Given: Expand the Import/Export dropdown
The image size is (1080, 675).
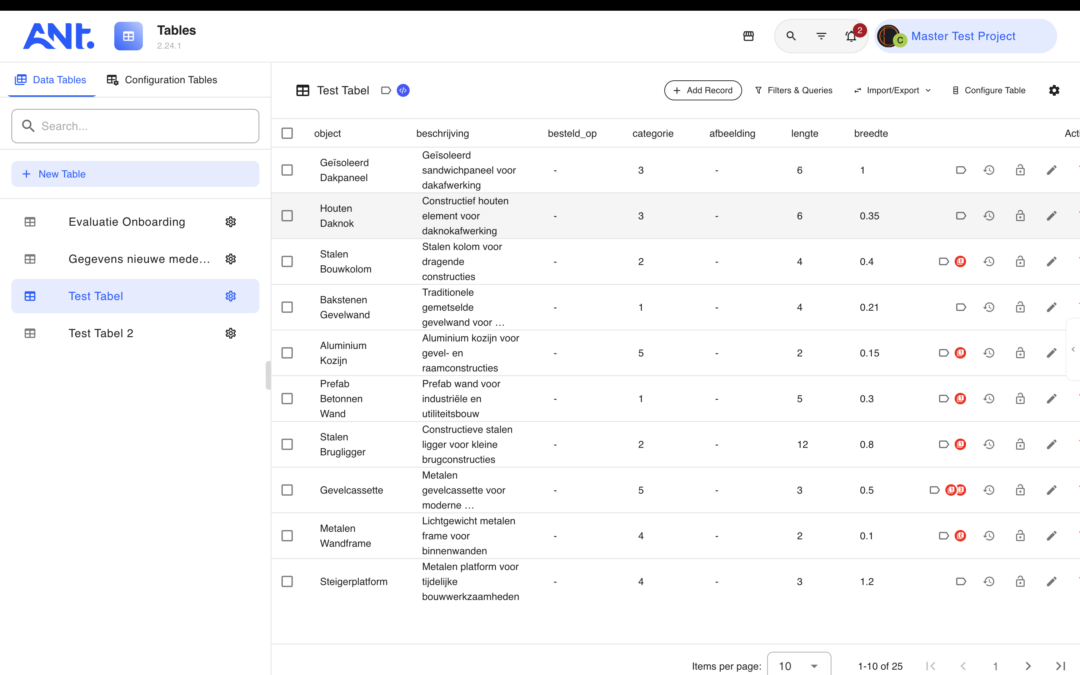Looking at the screenshot, I should click(x=892, y=90).
